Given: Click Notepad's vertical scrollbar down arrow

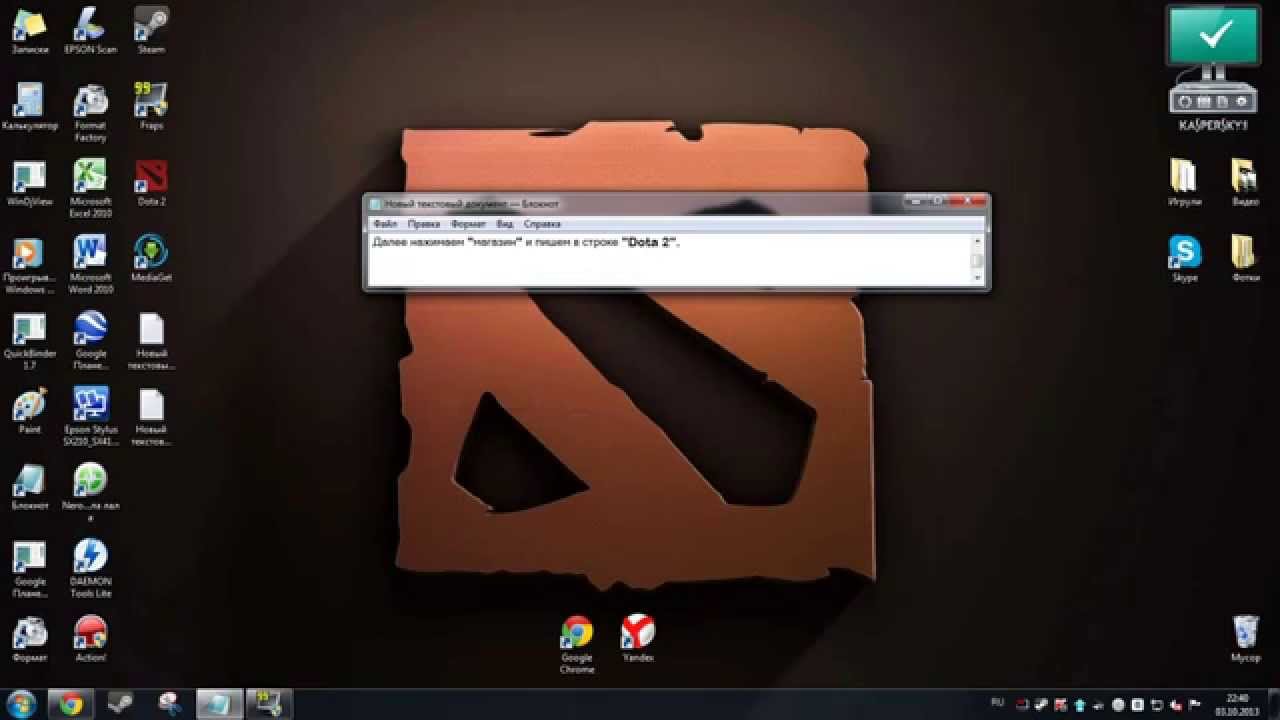Looking at the screenshot, I should pos(978,279).
